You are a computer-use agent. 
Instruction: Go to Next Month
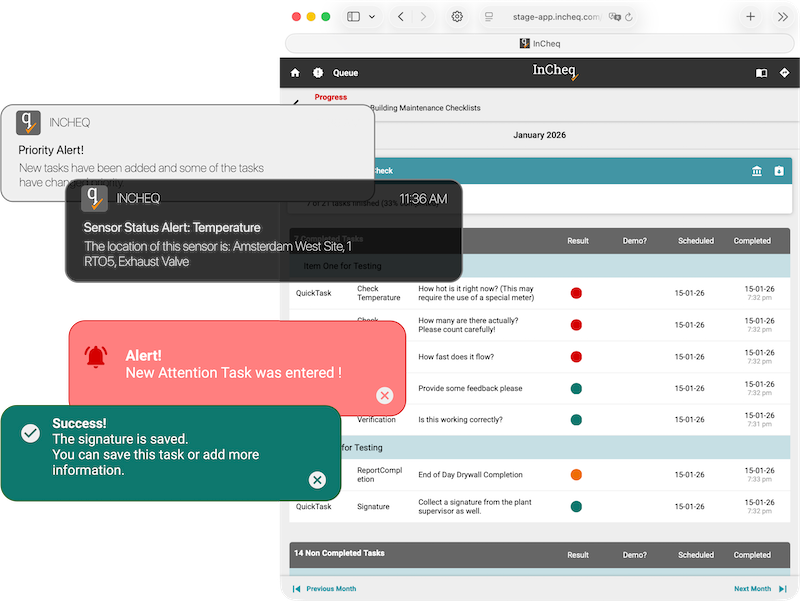[753, 589]
